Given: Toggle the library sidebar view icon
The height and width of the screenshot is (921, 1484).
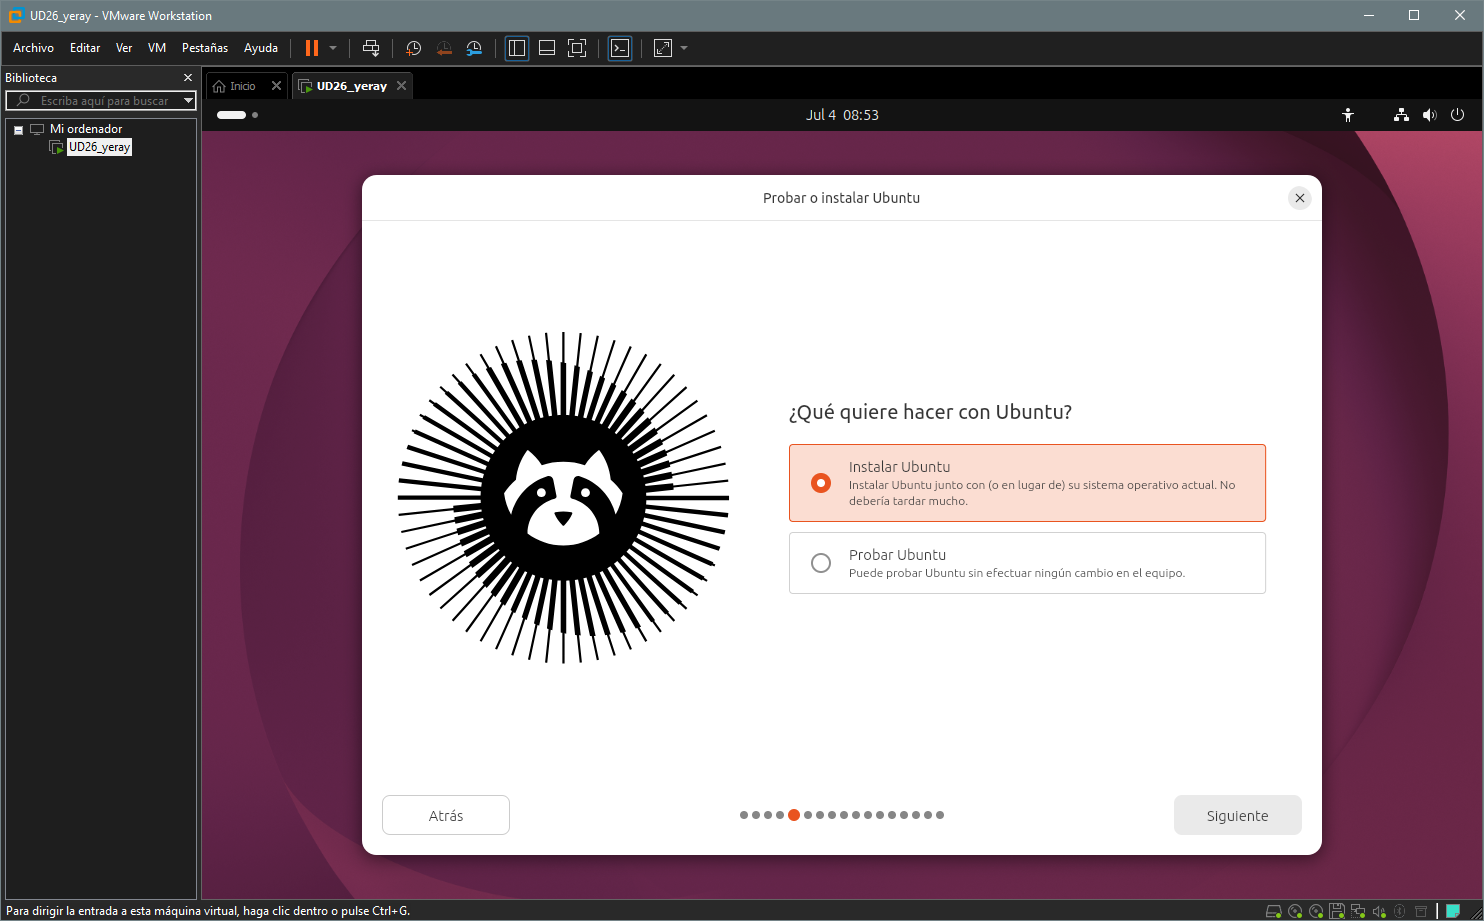Looking at the screenshot, I should click(x=517, y=48).
